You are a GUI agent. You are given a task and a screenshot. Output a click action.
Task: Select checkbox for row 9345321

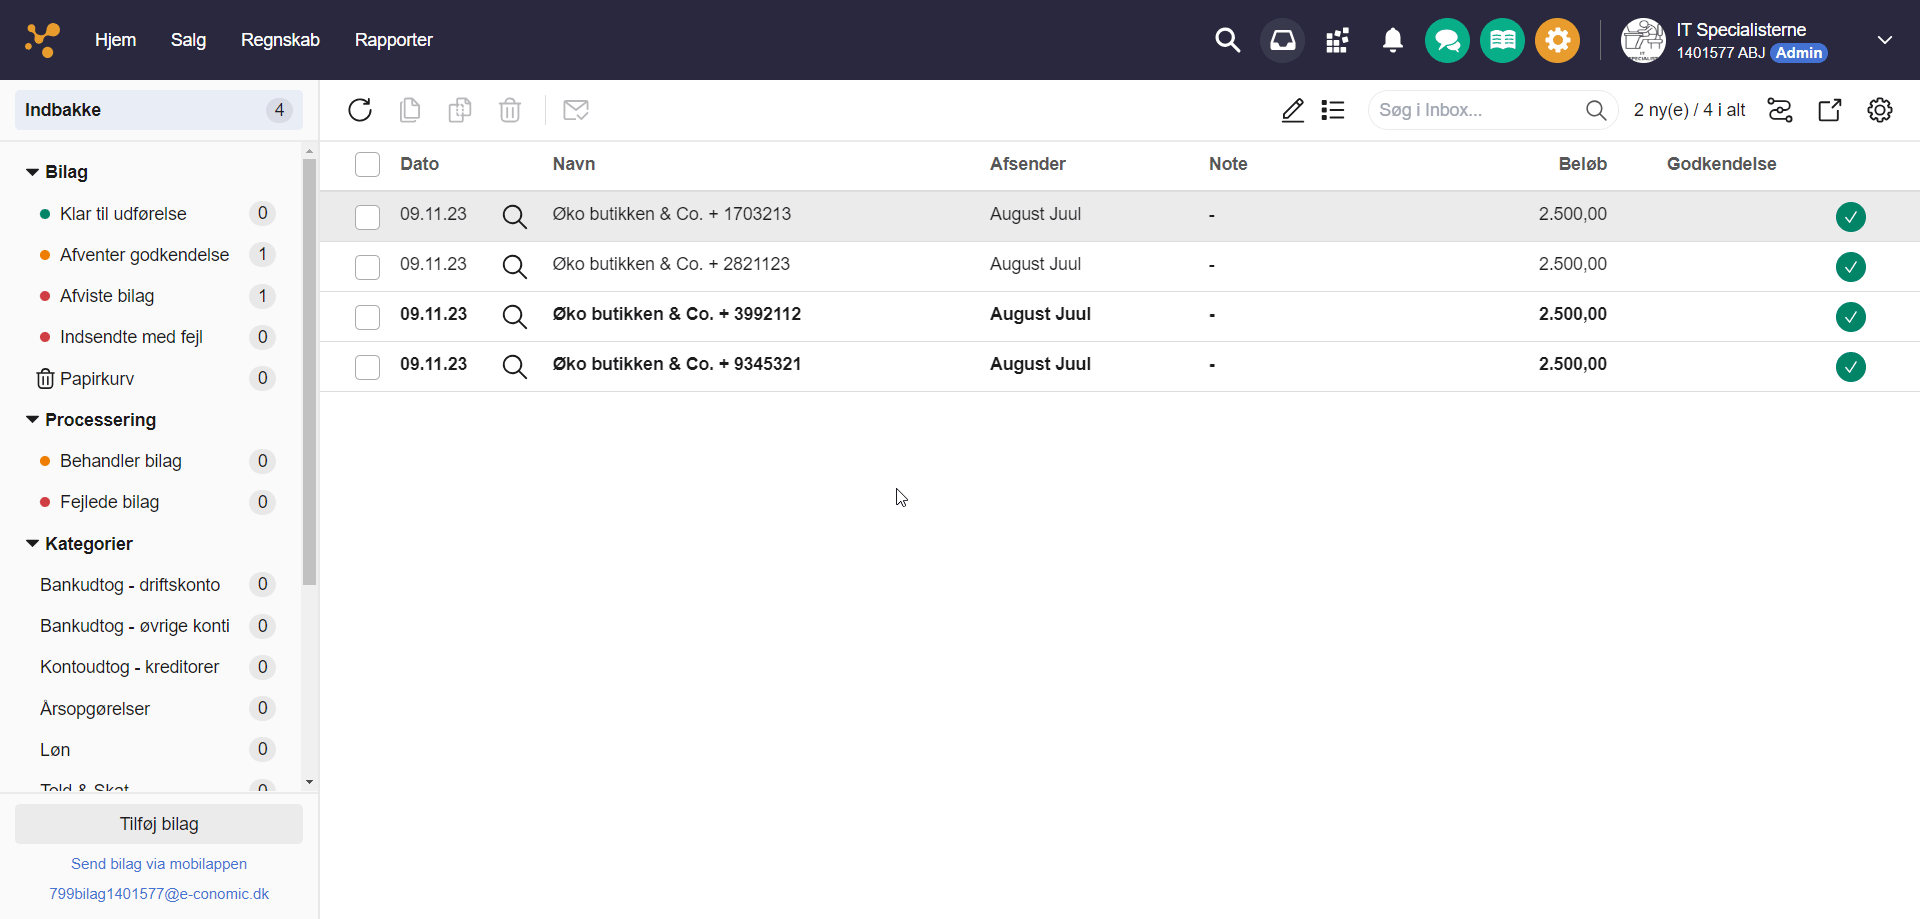click(367, 366)
